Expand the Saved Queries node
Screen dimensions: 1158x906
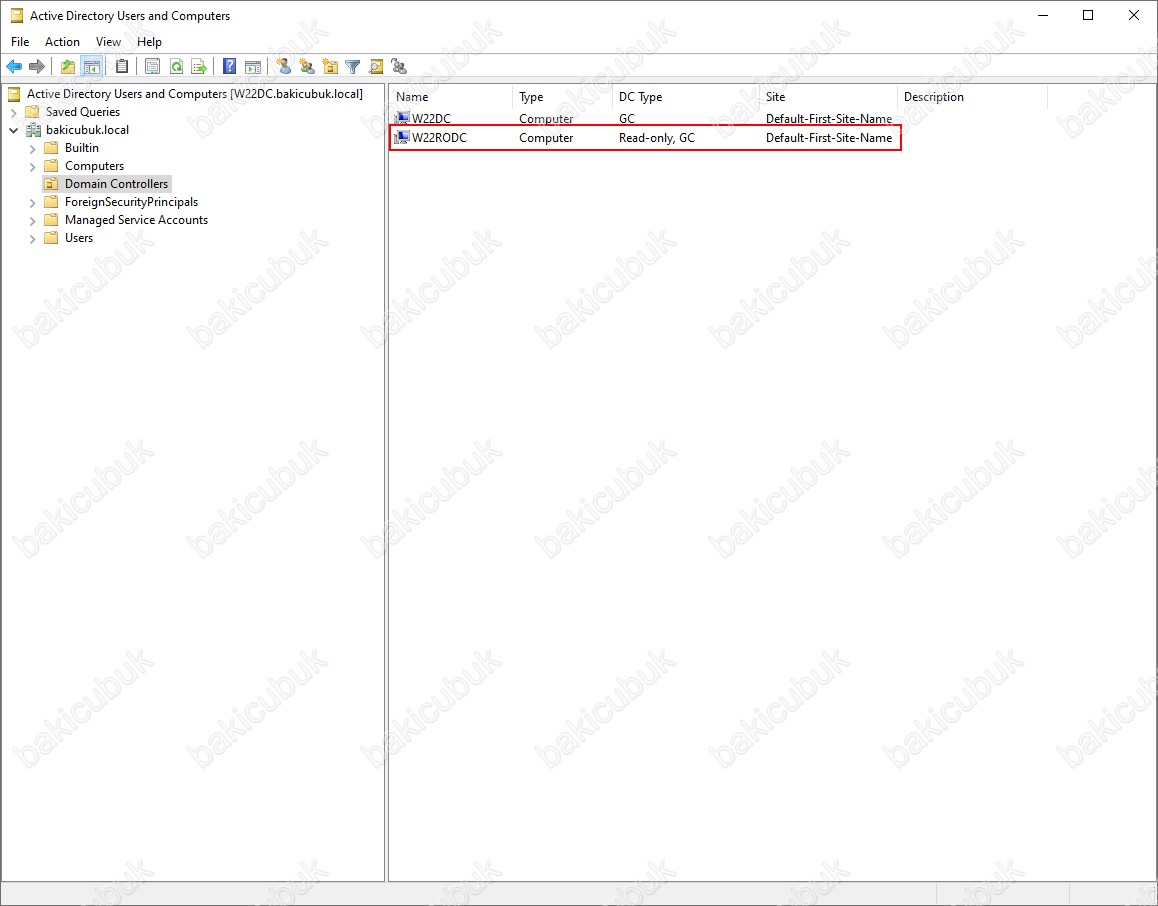[13, 112]
